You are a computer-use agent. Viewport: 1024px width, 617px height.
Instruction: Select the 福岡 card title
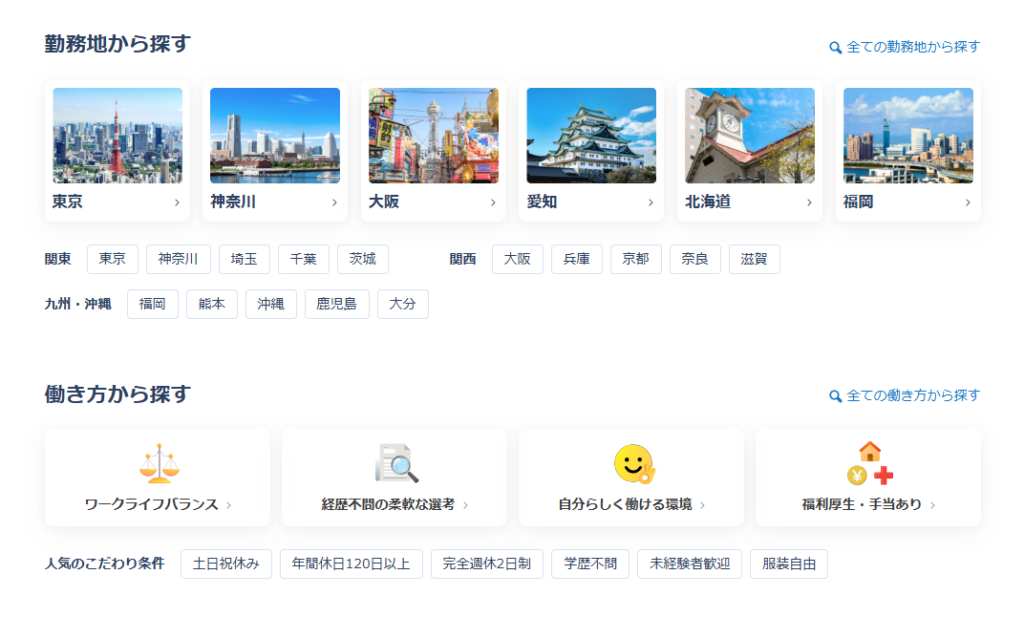tap(858, 202)
